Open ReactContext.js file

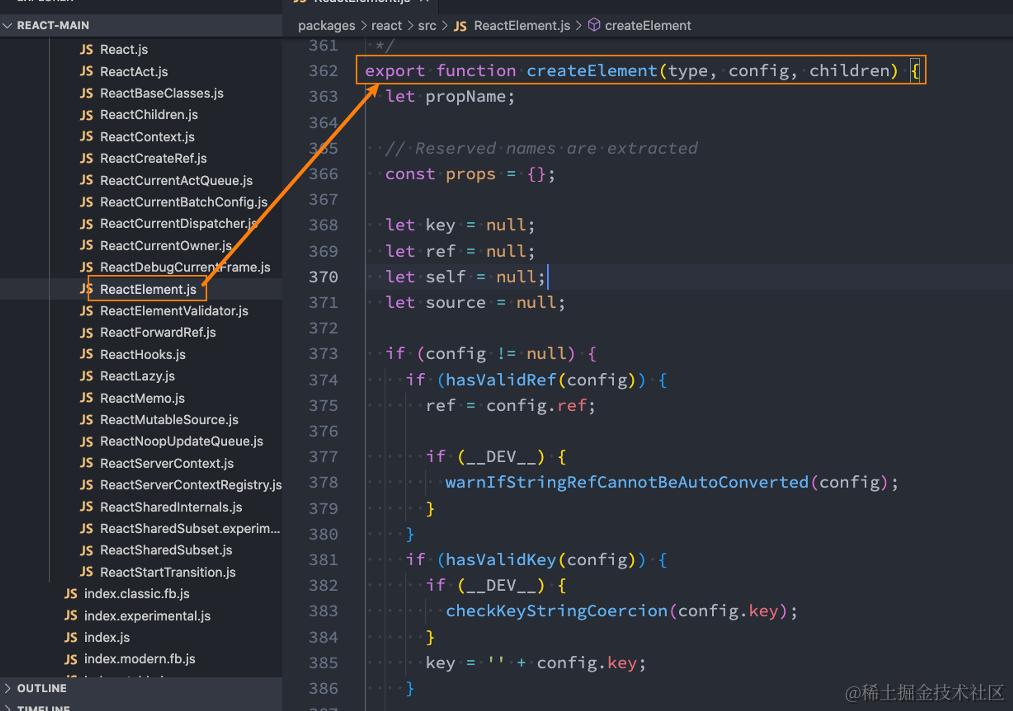pyautogui.click(x=147, y=137)
